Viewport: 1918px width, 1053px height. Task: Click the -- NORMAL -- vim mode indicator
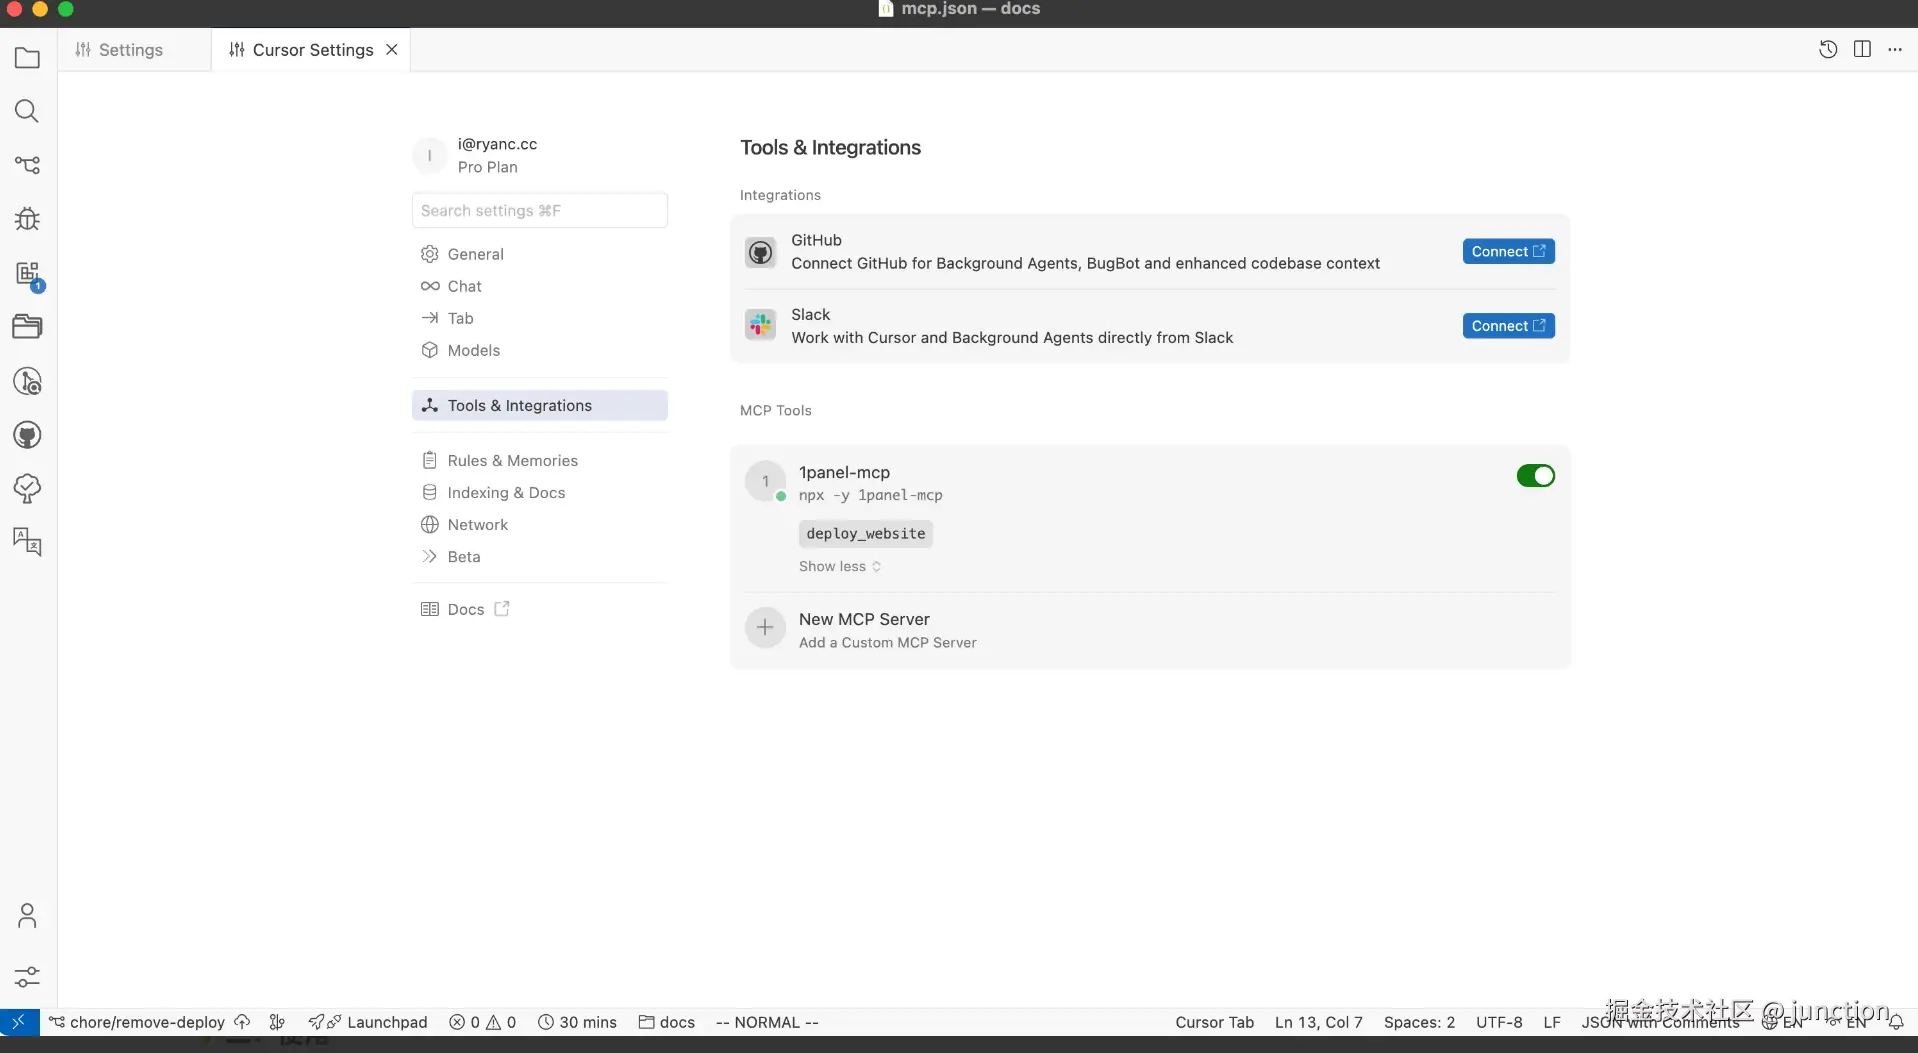pyautogui.click(x=767, y=1022)
